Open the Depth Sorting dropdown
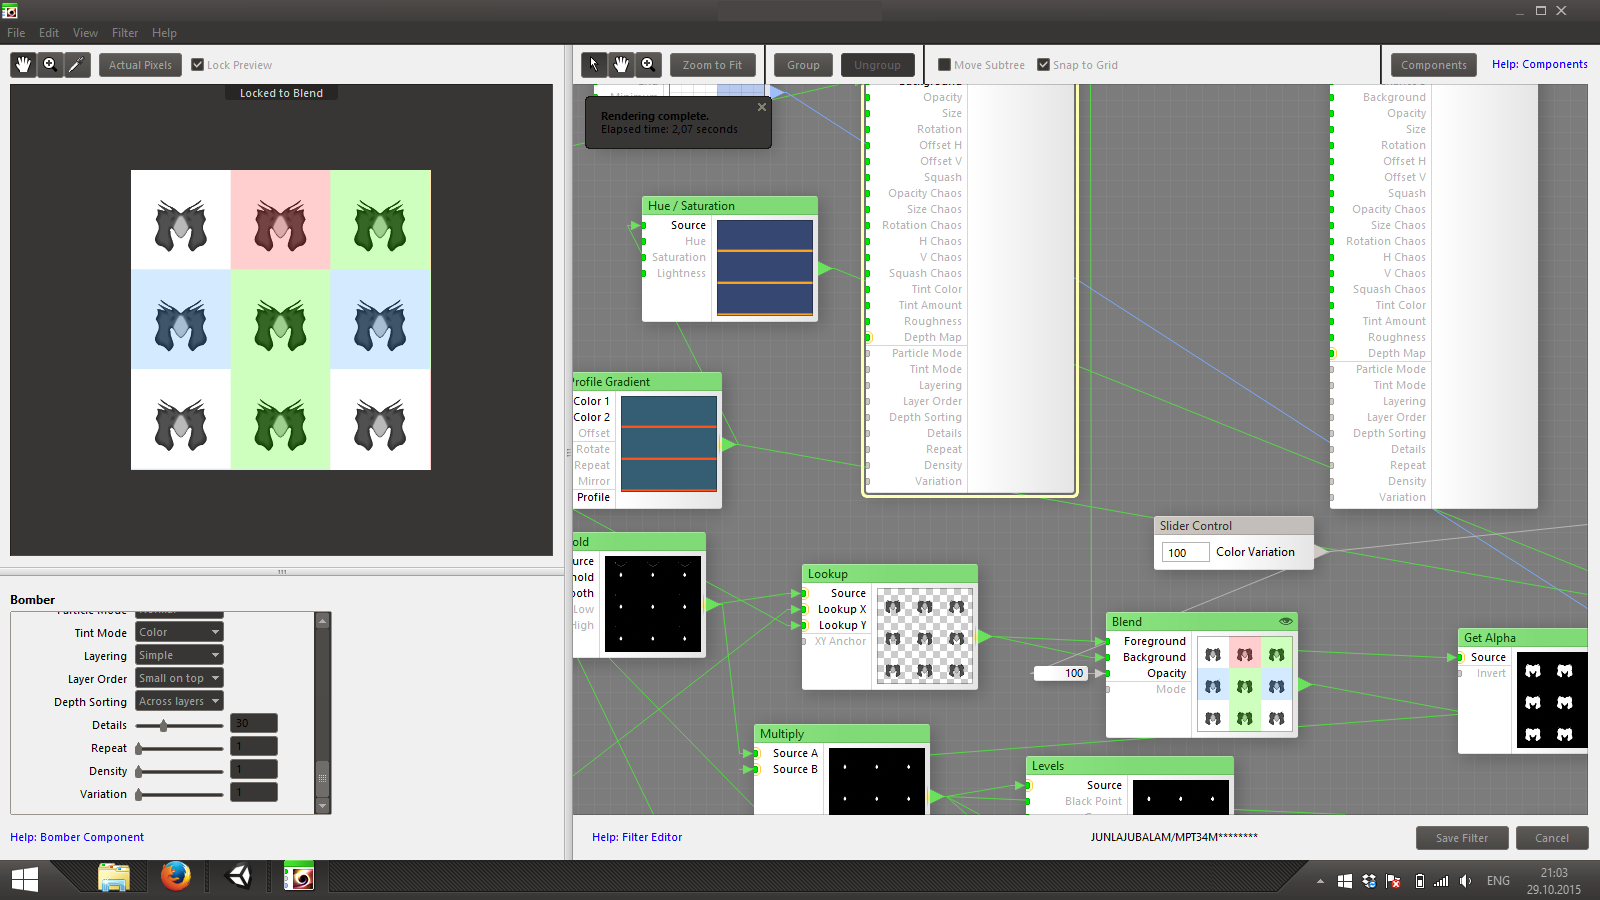The width and height of the screenshot is (1600, 900). point(179,701)
